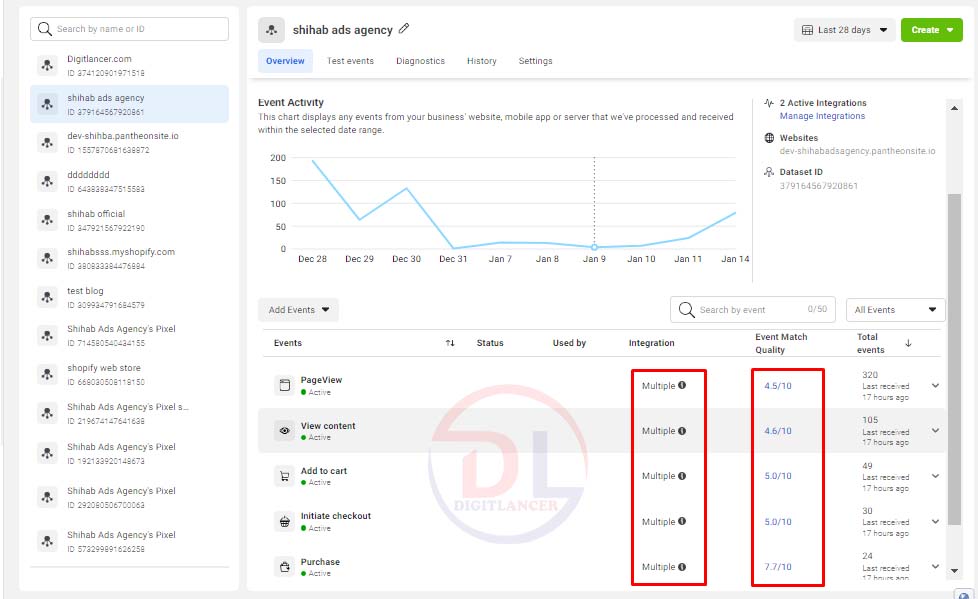The image size is (978, 599).
Task: Open the 4.6/10 match quality for View content
Action: (x=778, y=431)
